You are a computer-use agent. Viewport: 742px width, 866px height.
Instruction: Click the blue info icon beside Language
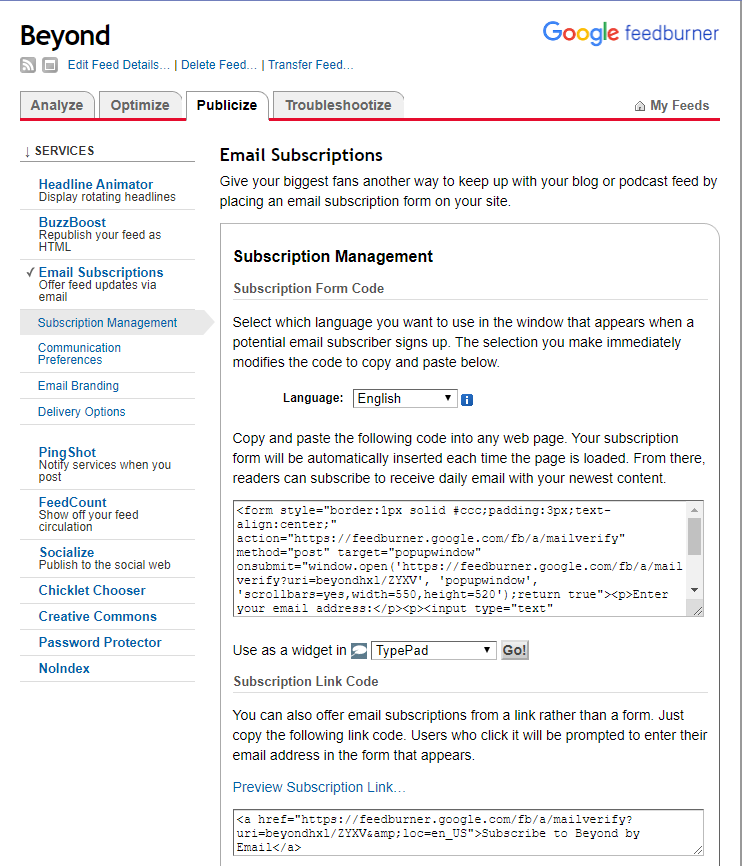(x=467, y=399)
